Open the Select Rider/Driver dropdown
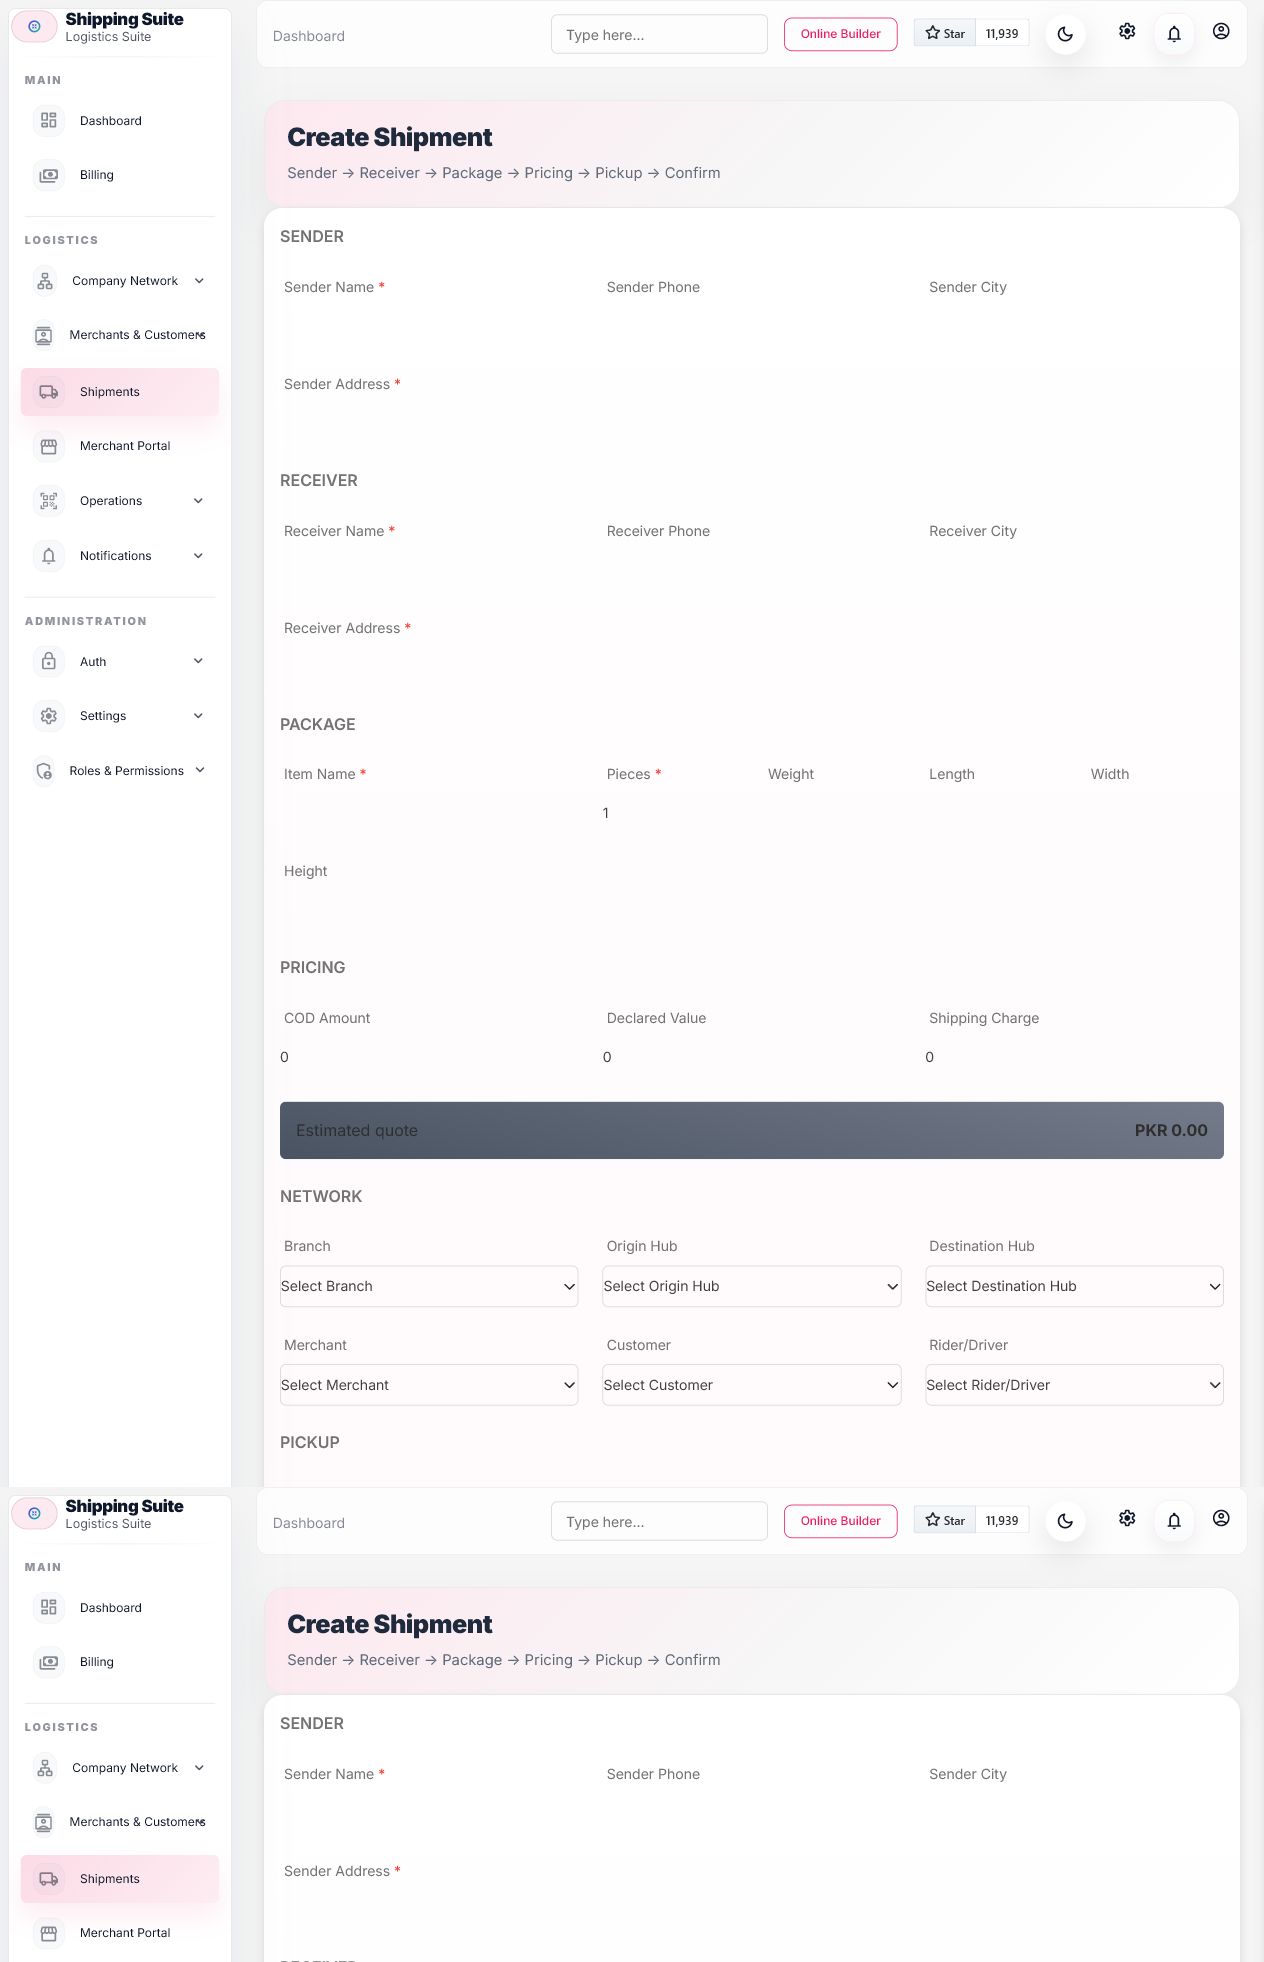The height and width of the screenshot is (1962, 1264). click(1074, 1385)
